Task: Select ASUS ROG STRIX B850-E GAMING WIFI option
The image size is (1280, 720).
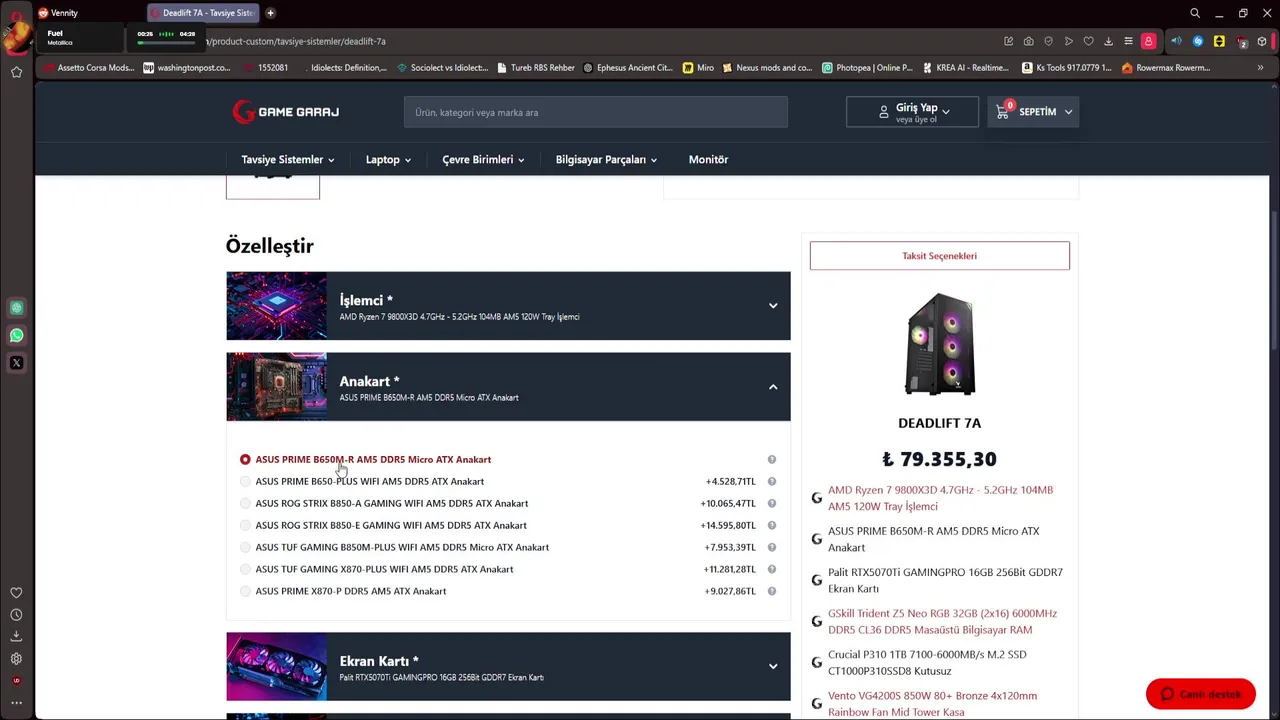Action: (245, 525)
